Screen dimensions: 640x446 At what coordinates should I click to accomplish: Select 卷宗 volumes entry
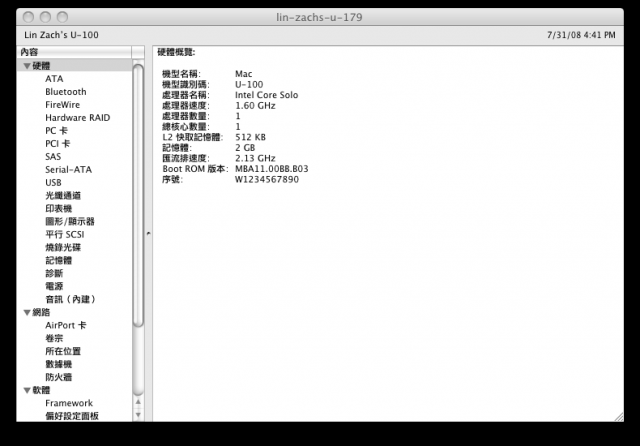(54, 338)
